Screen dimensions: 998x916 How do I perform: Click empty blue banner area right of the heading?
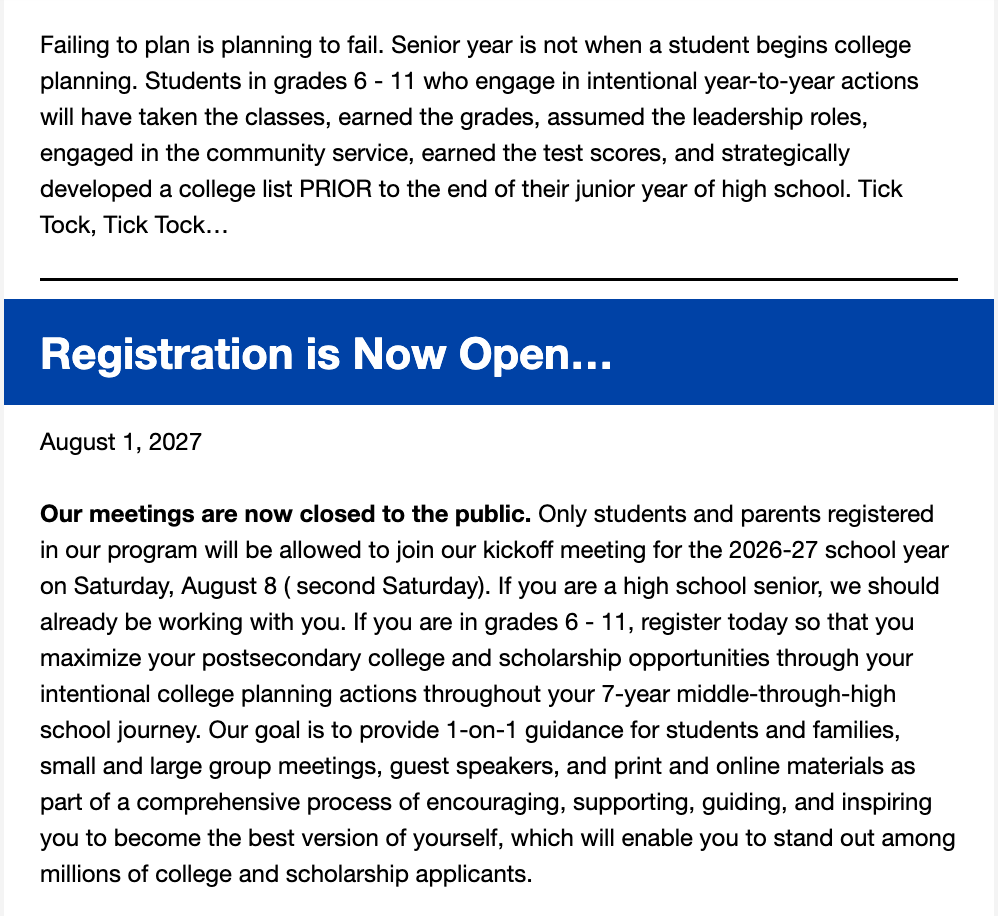[802, 352]
